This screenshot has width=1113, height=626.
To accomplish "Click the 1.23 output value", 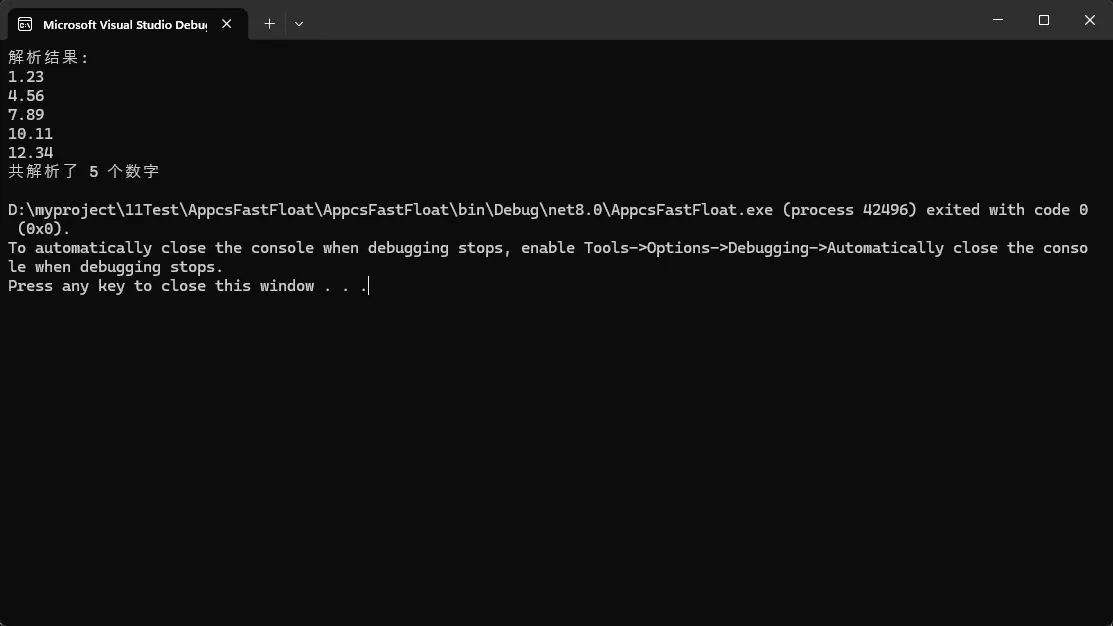I will (26, 77).
